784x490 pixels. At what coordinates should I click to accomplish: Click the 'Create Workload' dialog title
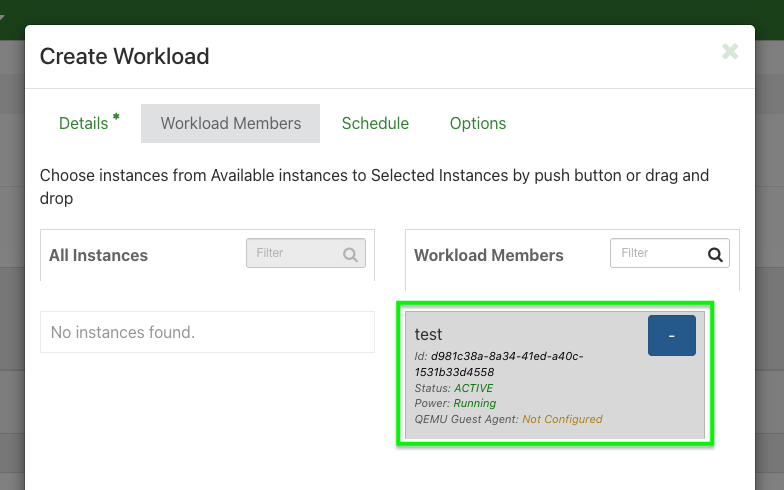click(124, 56)
